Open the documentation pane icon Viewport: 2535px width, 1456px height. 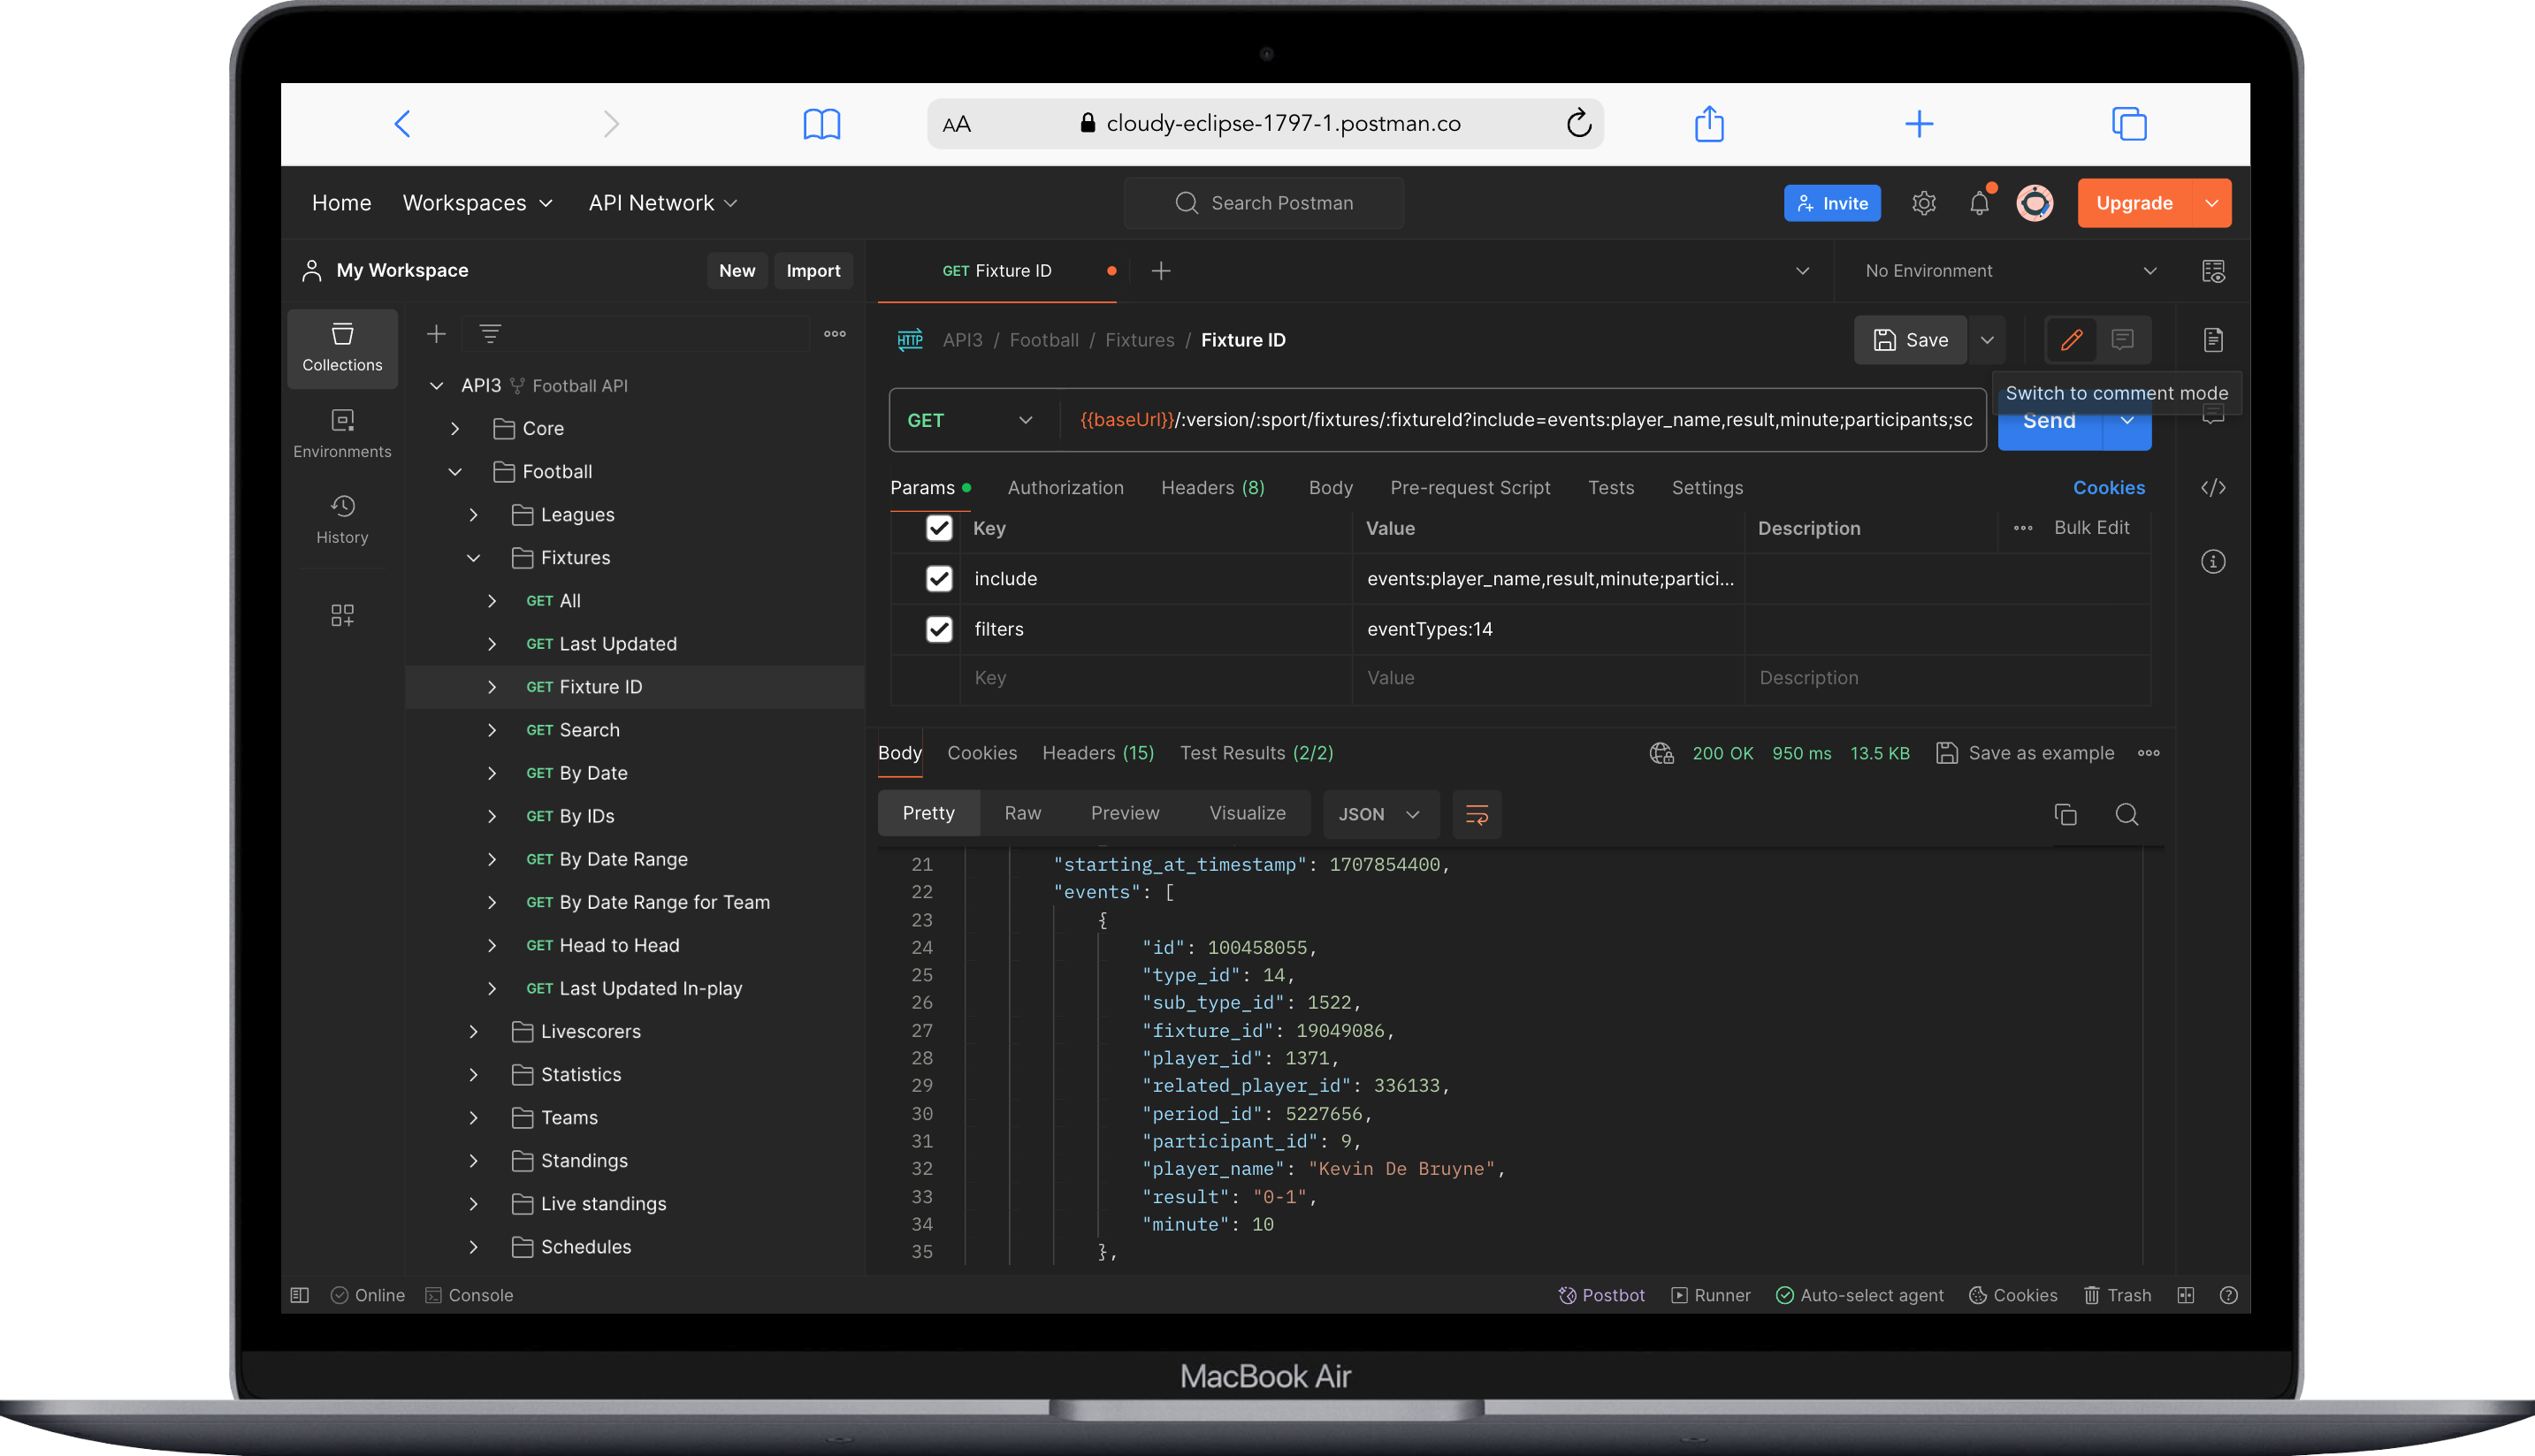pyautogui.click(x=2213, y=340)
